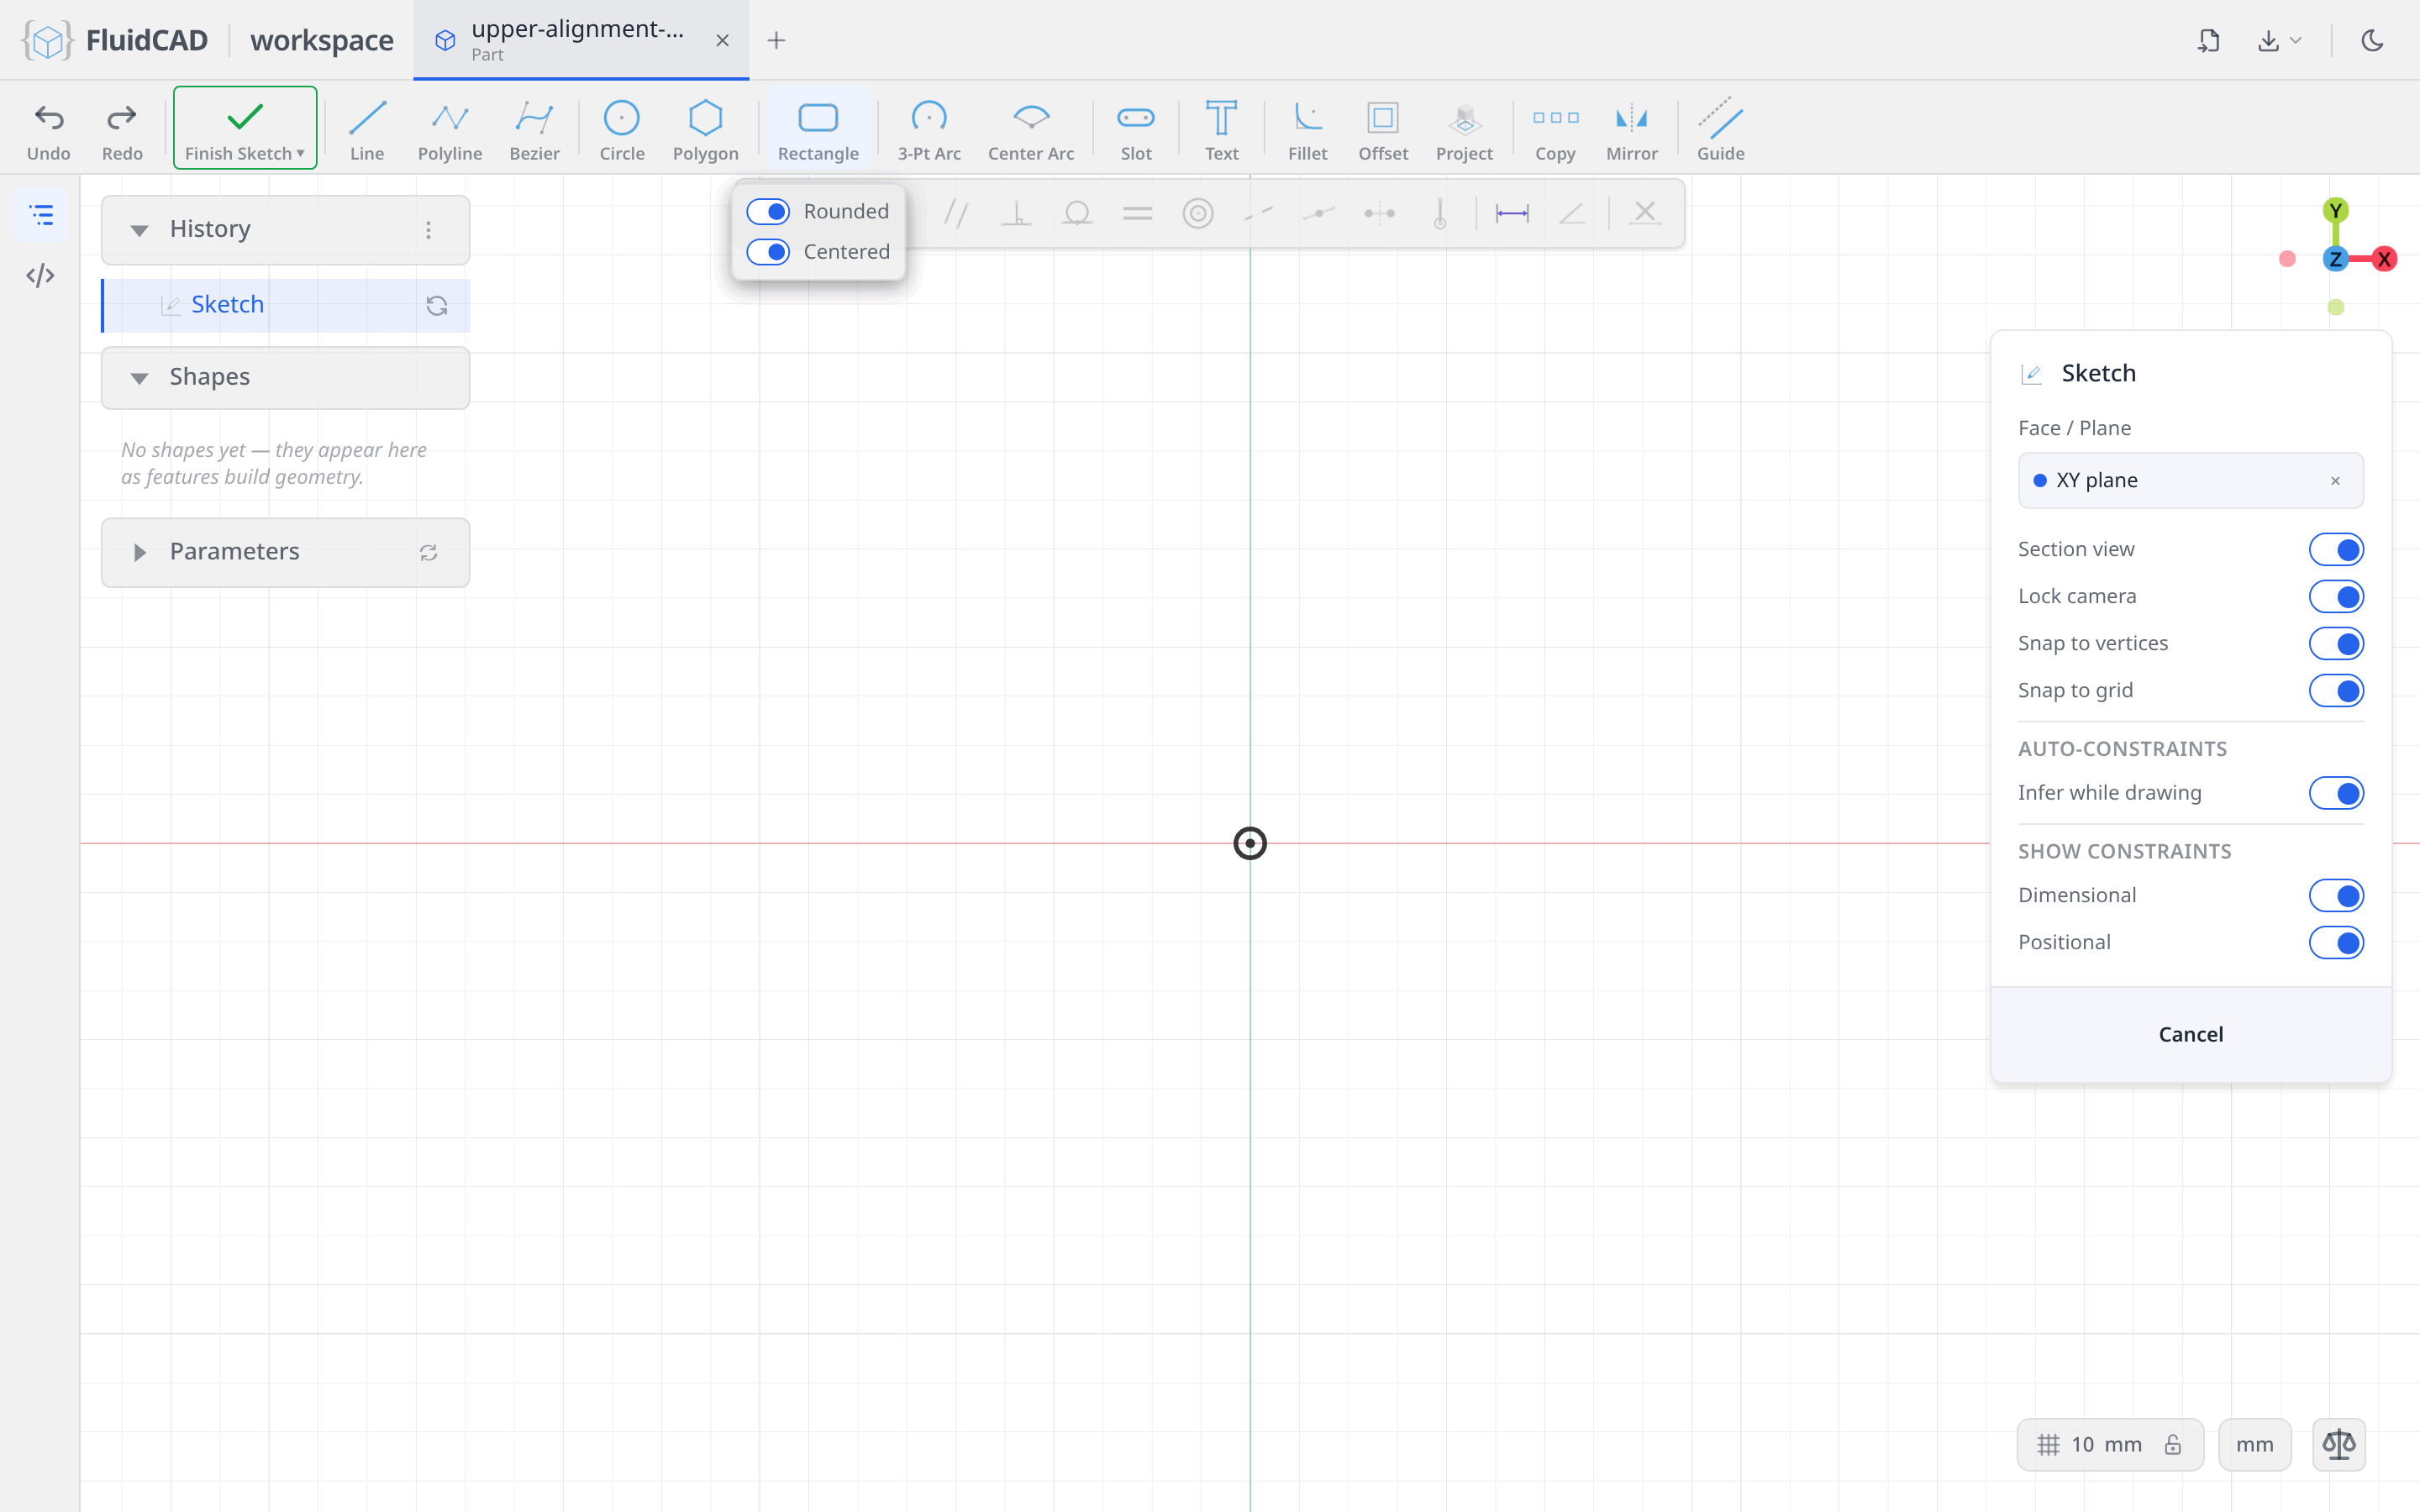Select the Offset tool
The height and width of the screenshot is (1512, 2420).
[1383, 130]
